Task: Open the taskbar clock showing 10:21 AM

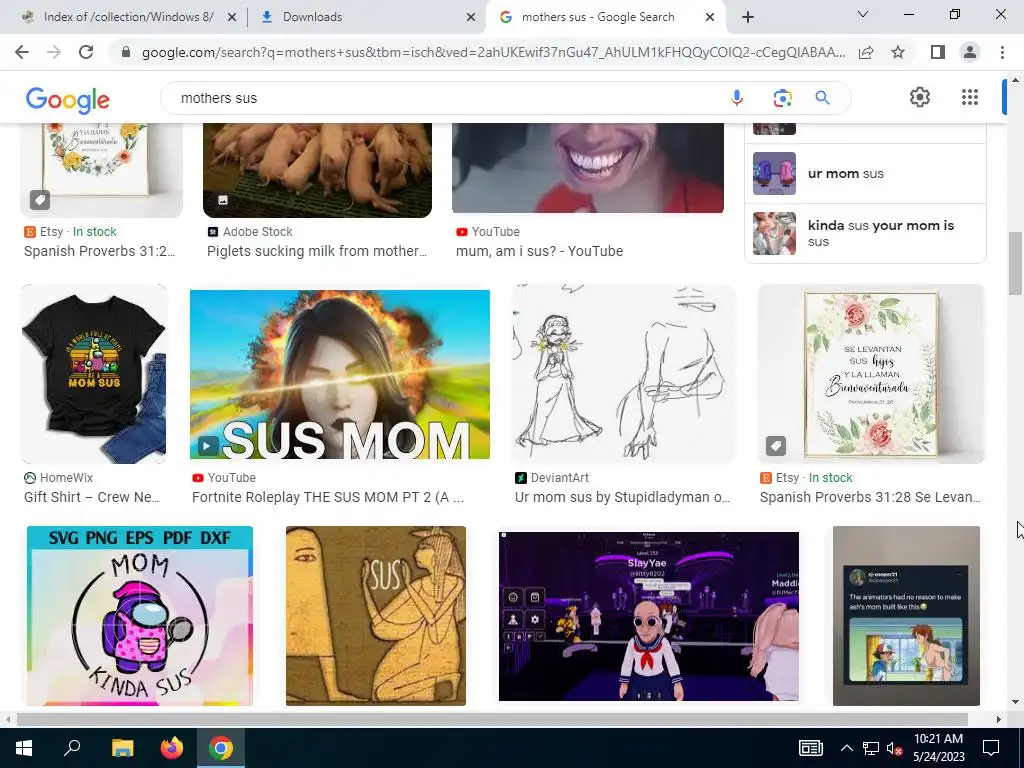Action: [x=938, y=748]
